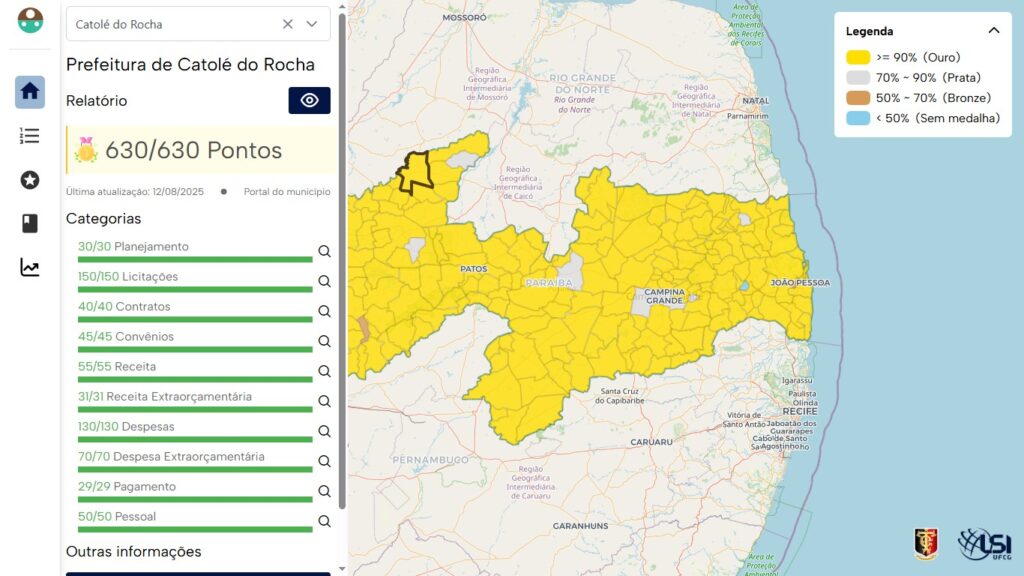Open the list view sidebar icon
The height and width of the screenshot is (576, 1024).
coord(30,136)
